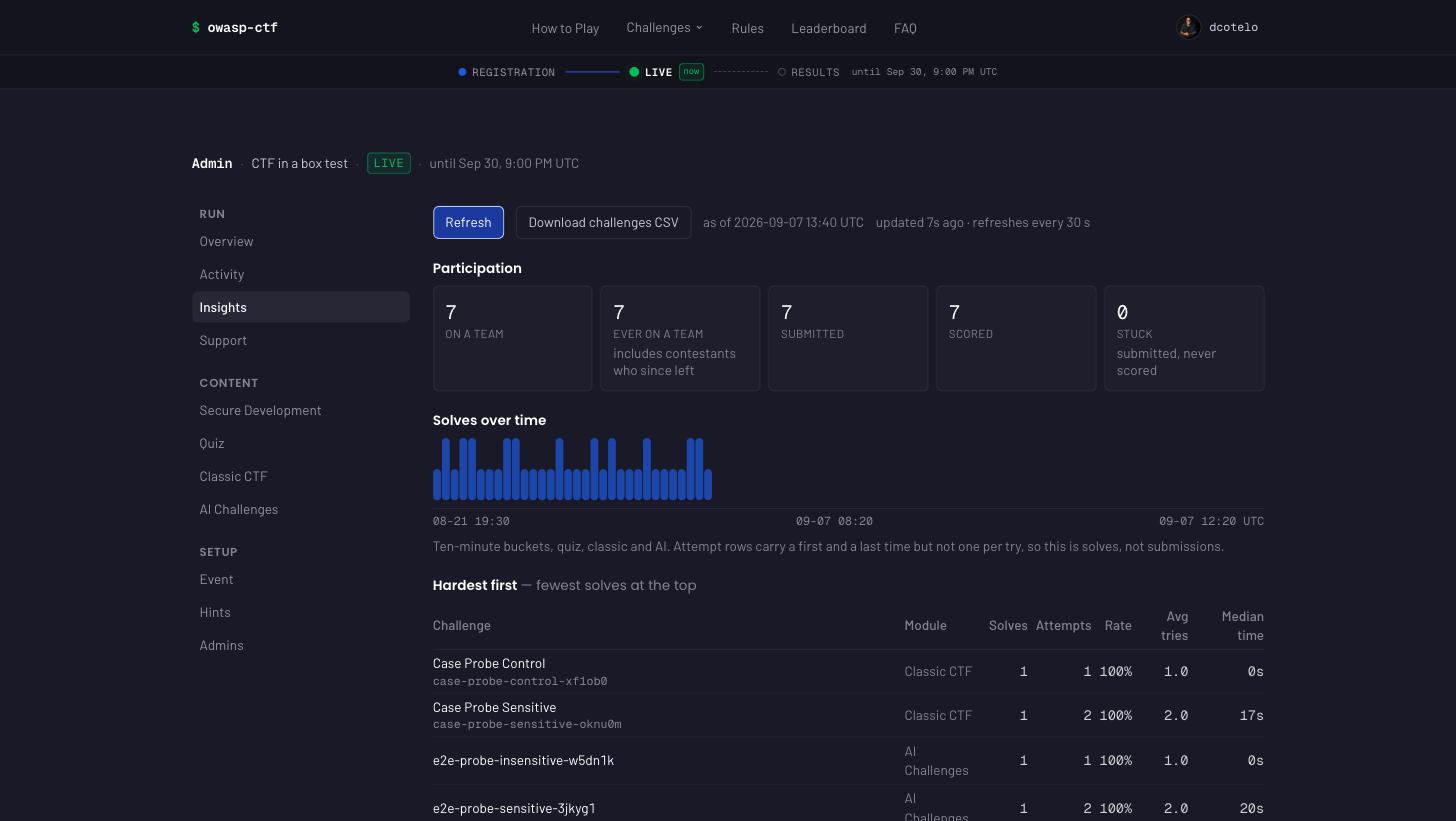
Task: Open the Activity admin section
Action: tap(301, 274)
